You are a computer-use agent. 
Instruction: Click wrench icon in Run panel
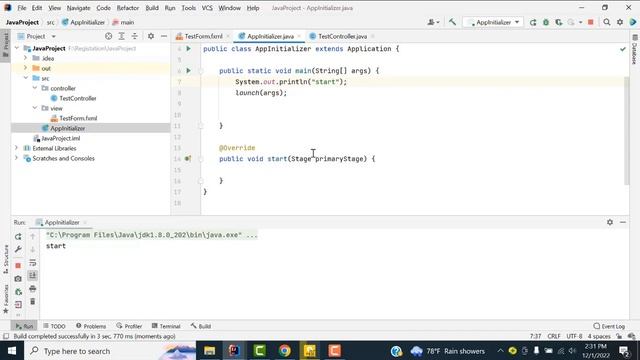pyautogui.click(x=18, y=249)
